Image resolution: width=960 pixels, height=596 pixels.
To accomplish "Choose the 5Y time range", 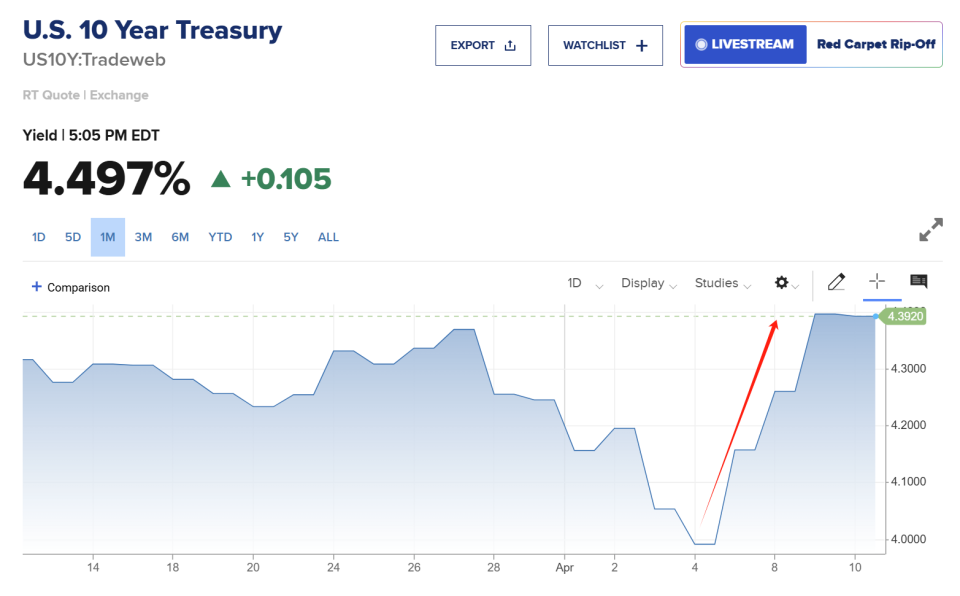I will pos(290,237).
